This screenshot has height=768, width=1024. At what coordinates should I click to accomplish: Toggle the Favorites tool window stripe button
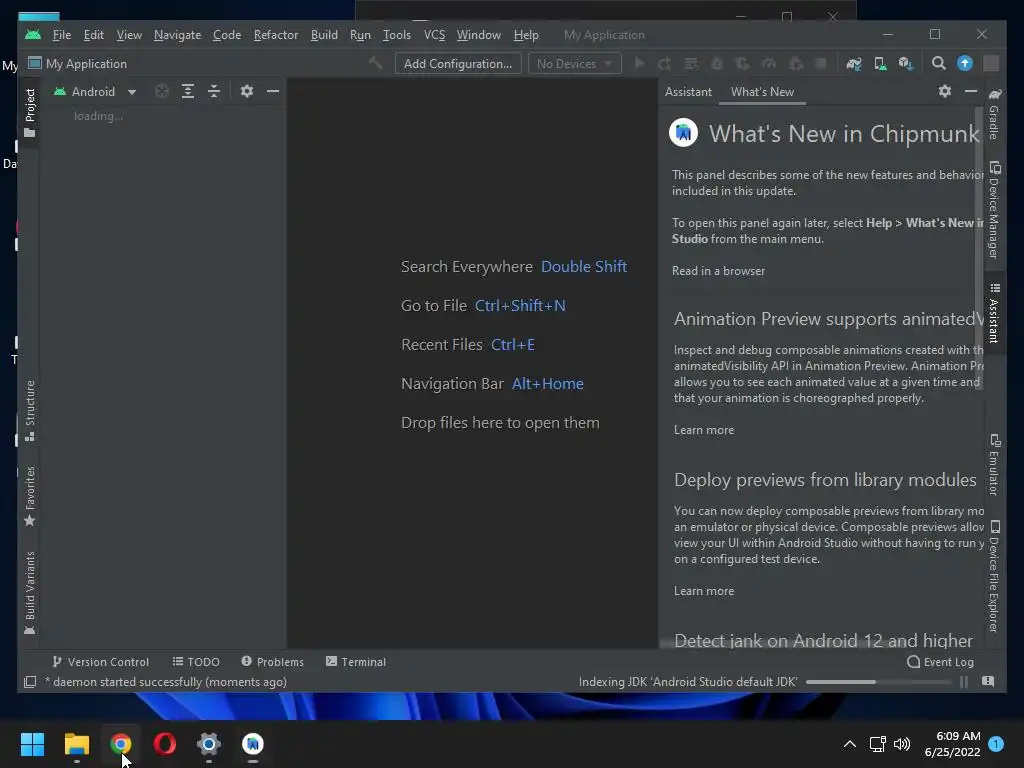[29, 496]
